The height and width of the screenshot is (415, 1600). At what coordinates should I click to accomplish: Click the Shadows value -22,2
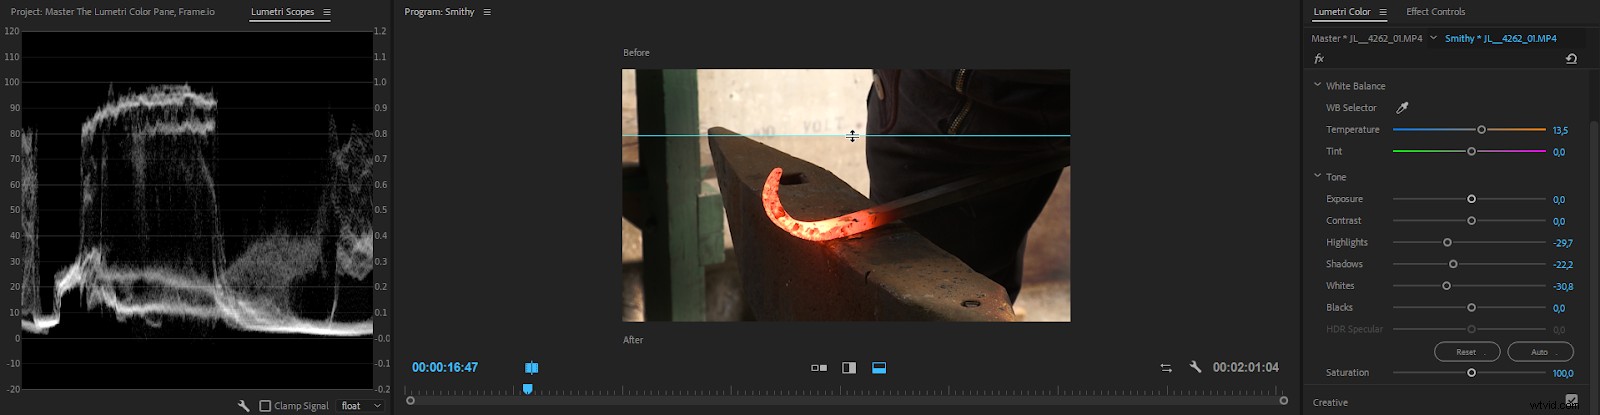point(1563,265)
